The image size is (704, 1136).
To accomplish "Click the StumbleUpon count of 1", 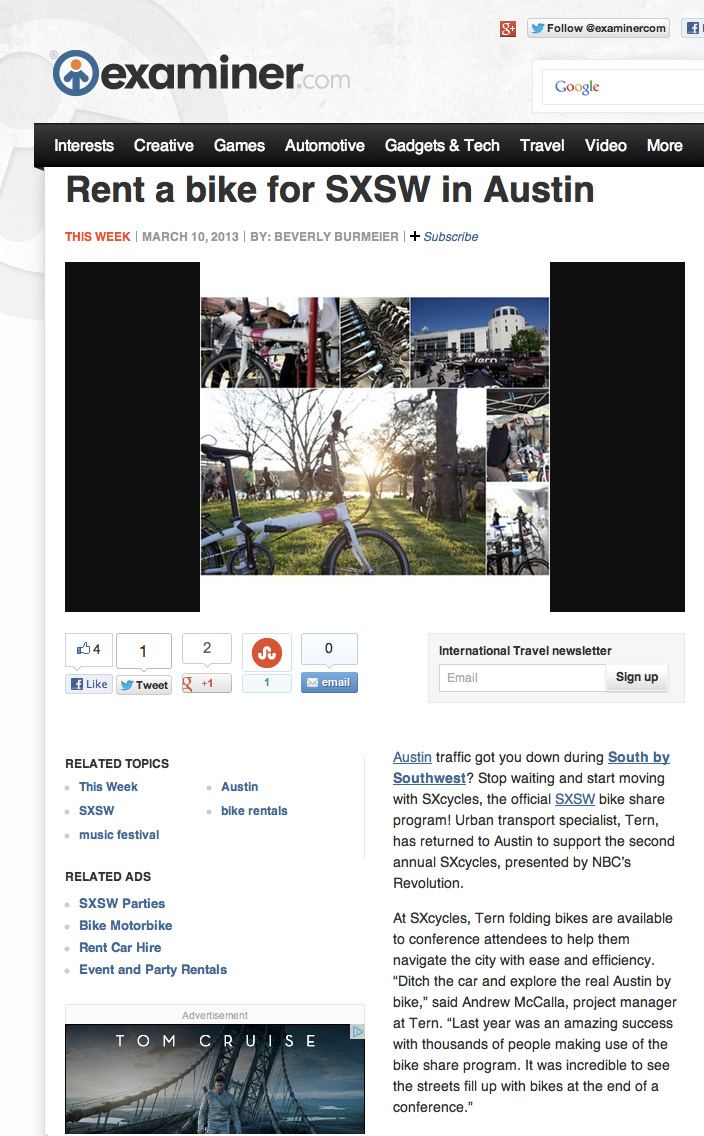I will [x=267, y=682].
